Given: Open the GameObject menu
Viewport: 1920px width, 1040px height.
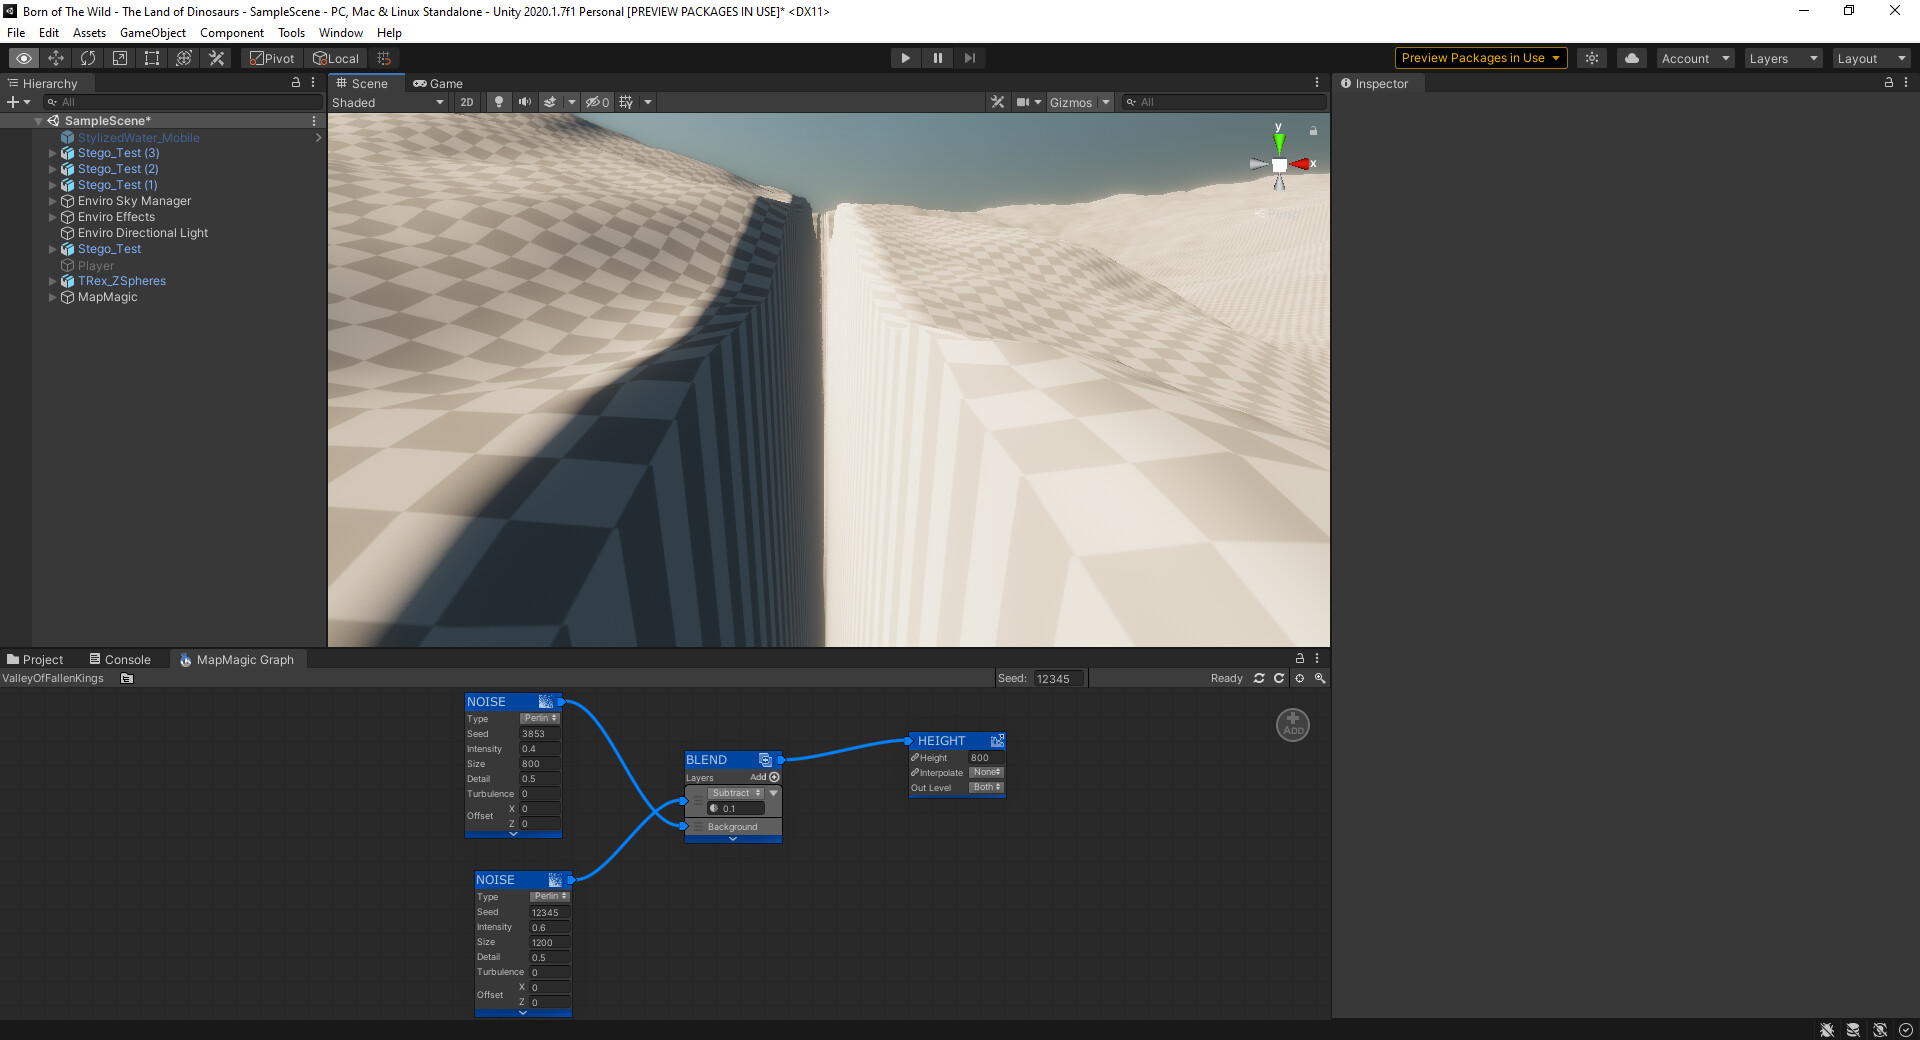Looking at the screenshot, I should coord(152,32).
